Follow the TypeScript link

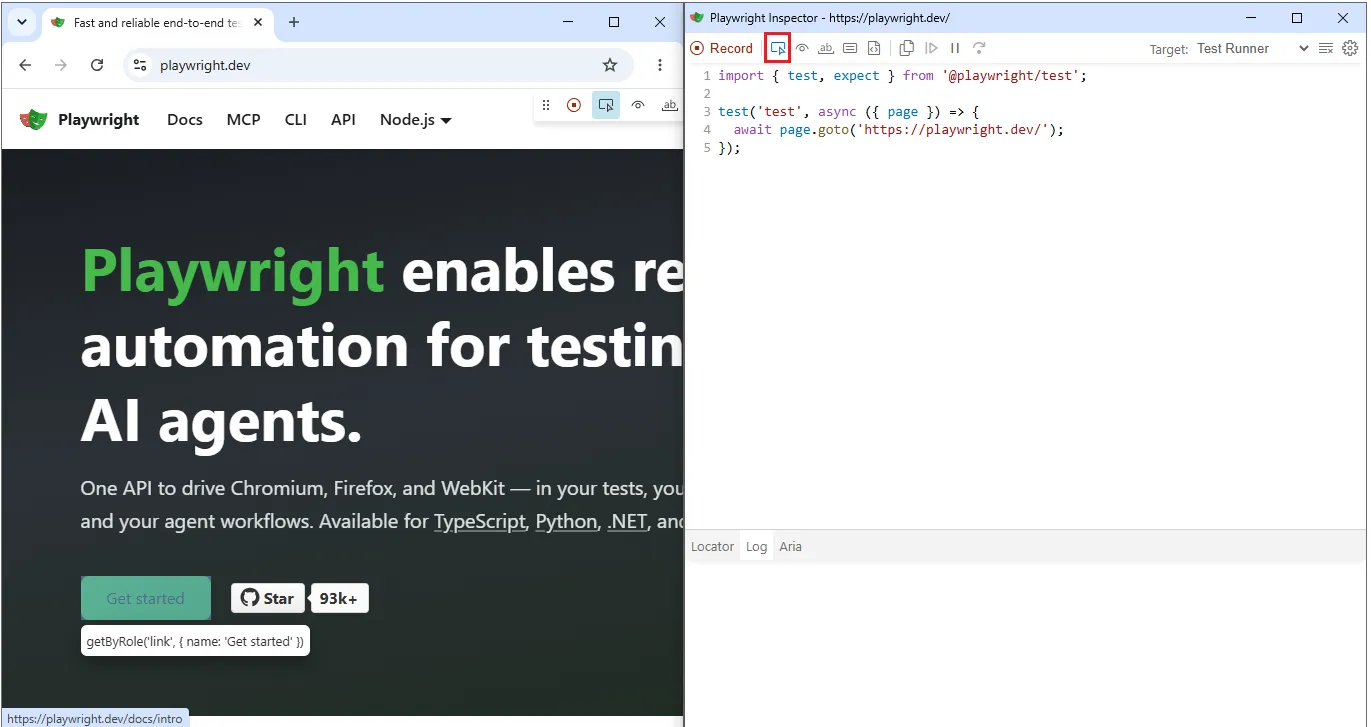point(480,522)
